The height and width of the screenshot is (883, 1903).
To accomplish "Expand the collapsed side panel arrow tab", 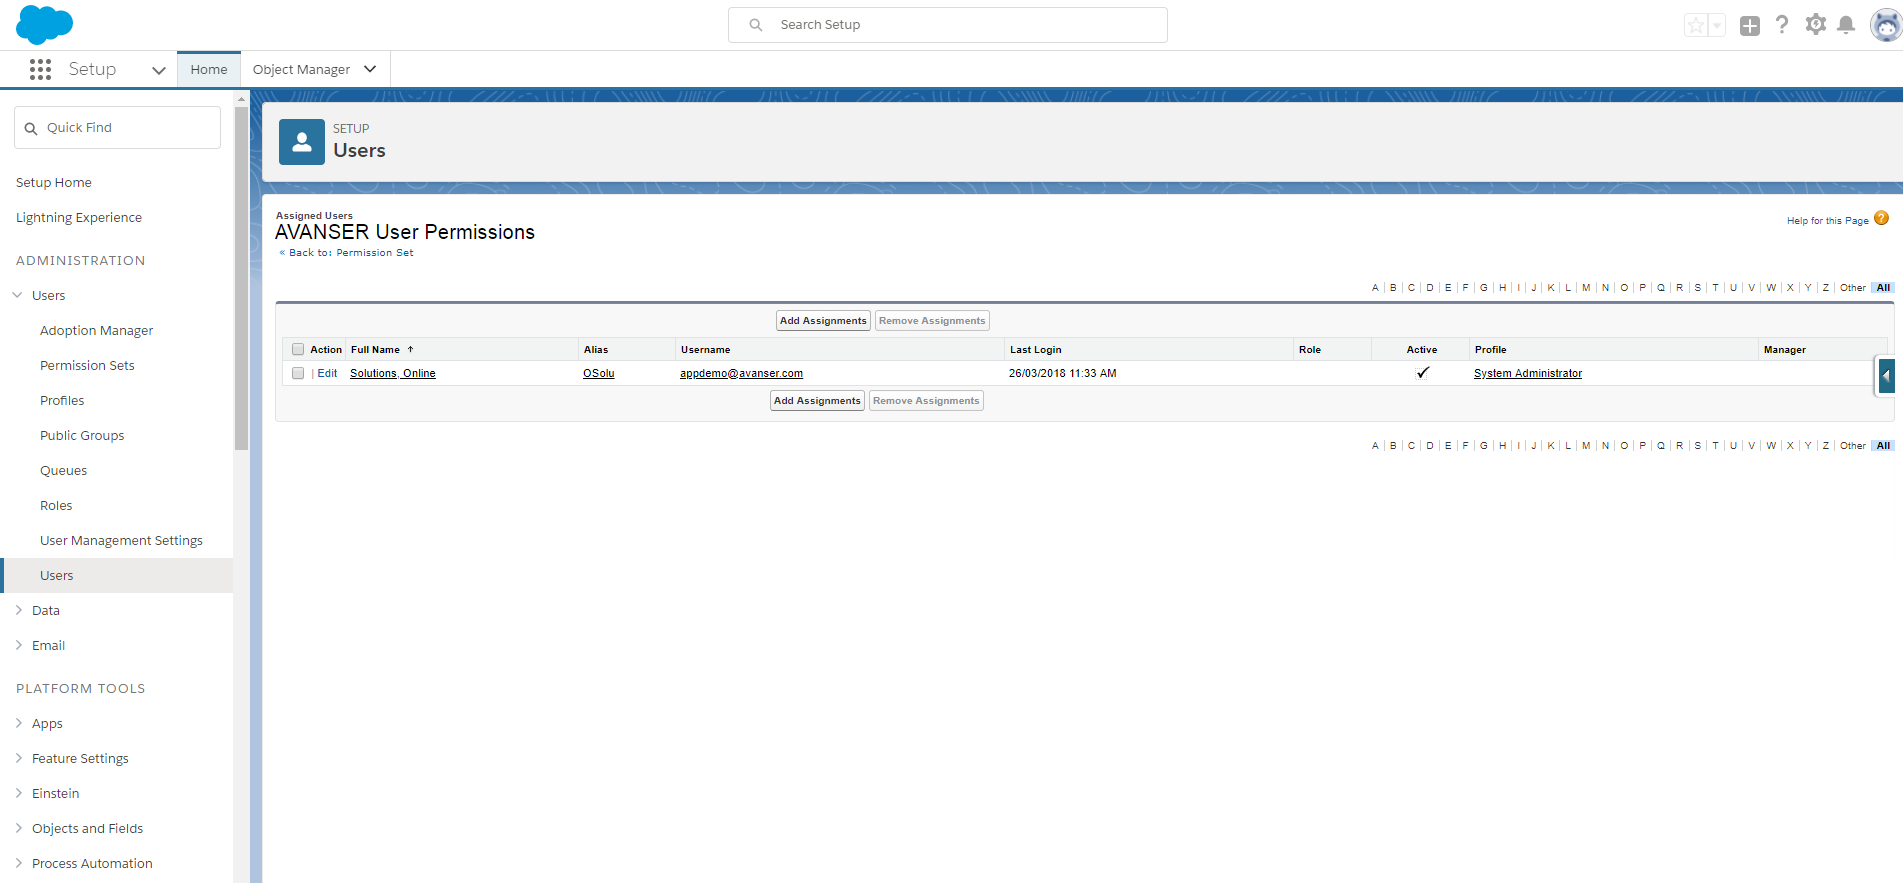I will pyautogui.click(x=1886, y=377).
